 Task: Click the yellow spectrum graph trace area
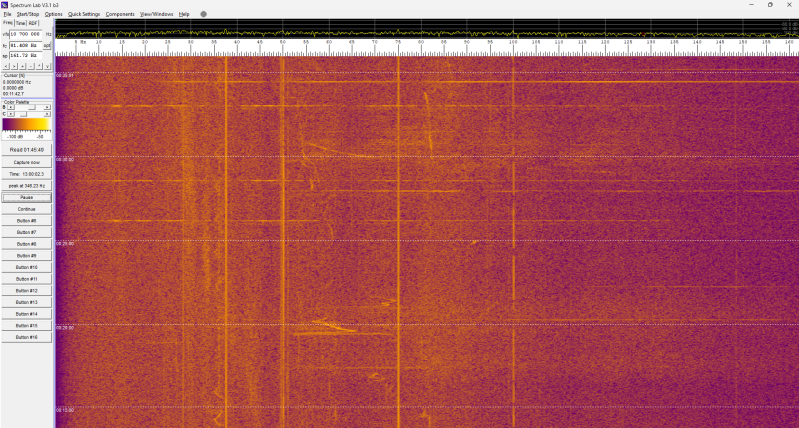[x=427, y=29]
